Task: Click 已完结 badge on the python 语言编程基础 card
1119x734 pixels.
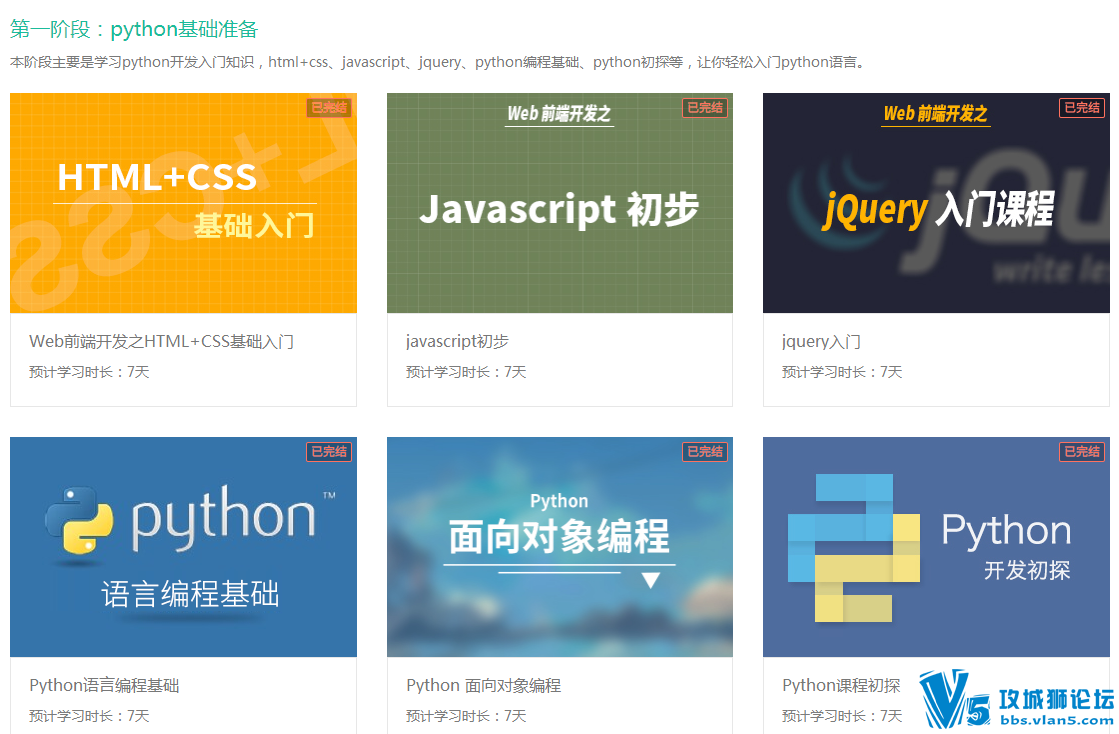Action: click(x=329, y=452)
